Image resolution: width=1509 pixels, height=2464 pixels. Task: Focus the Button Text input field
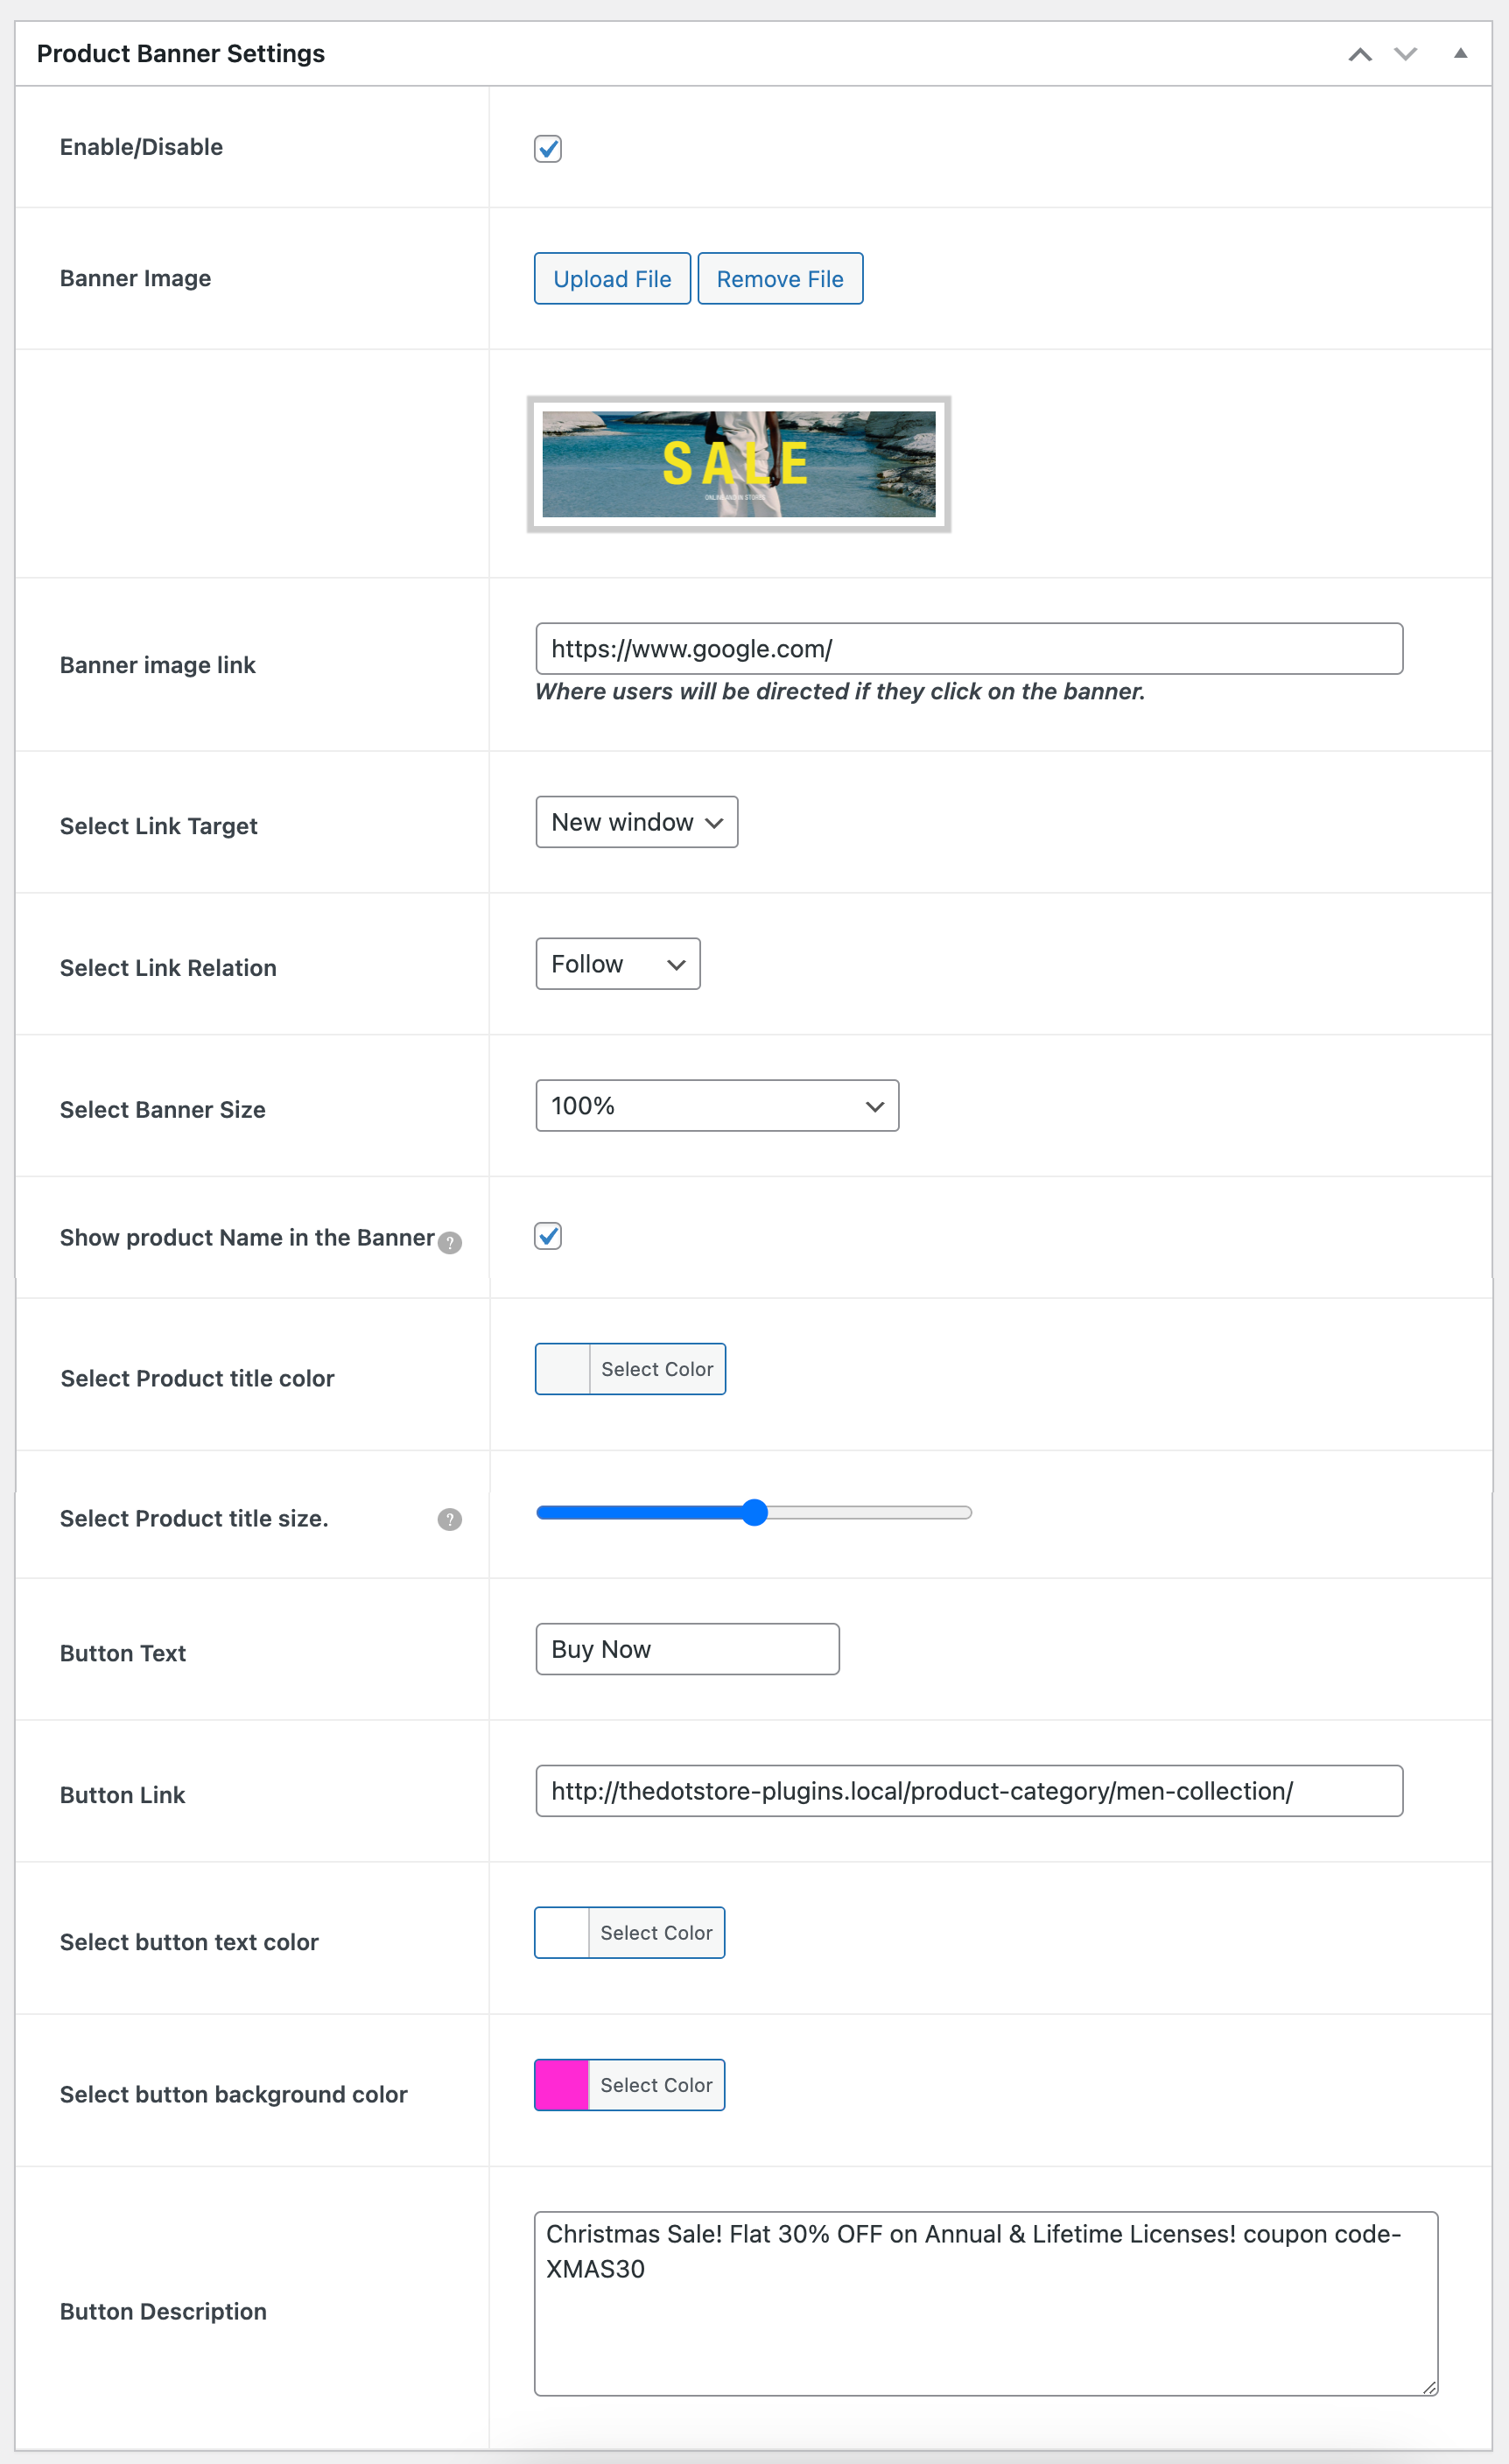tap(687, 1649)
